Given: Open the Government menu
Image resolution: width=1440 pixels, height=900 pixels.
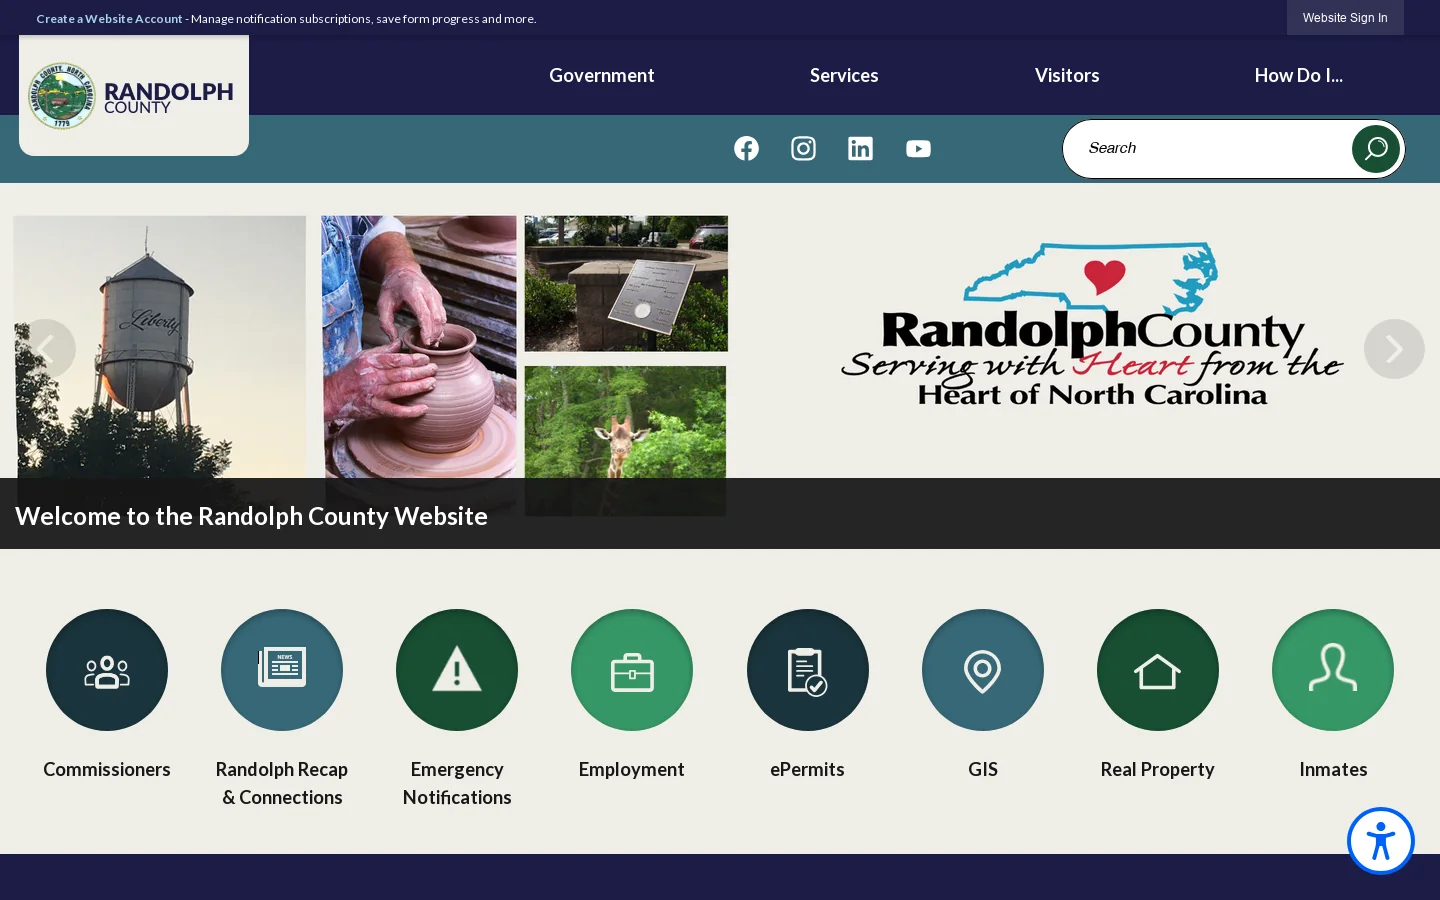Looking at the screenshot, I should tap(602, 75).
